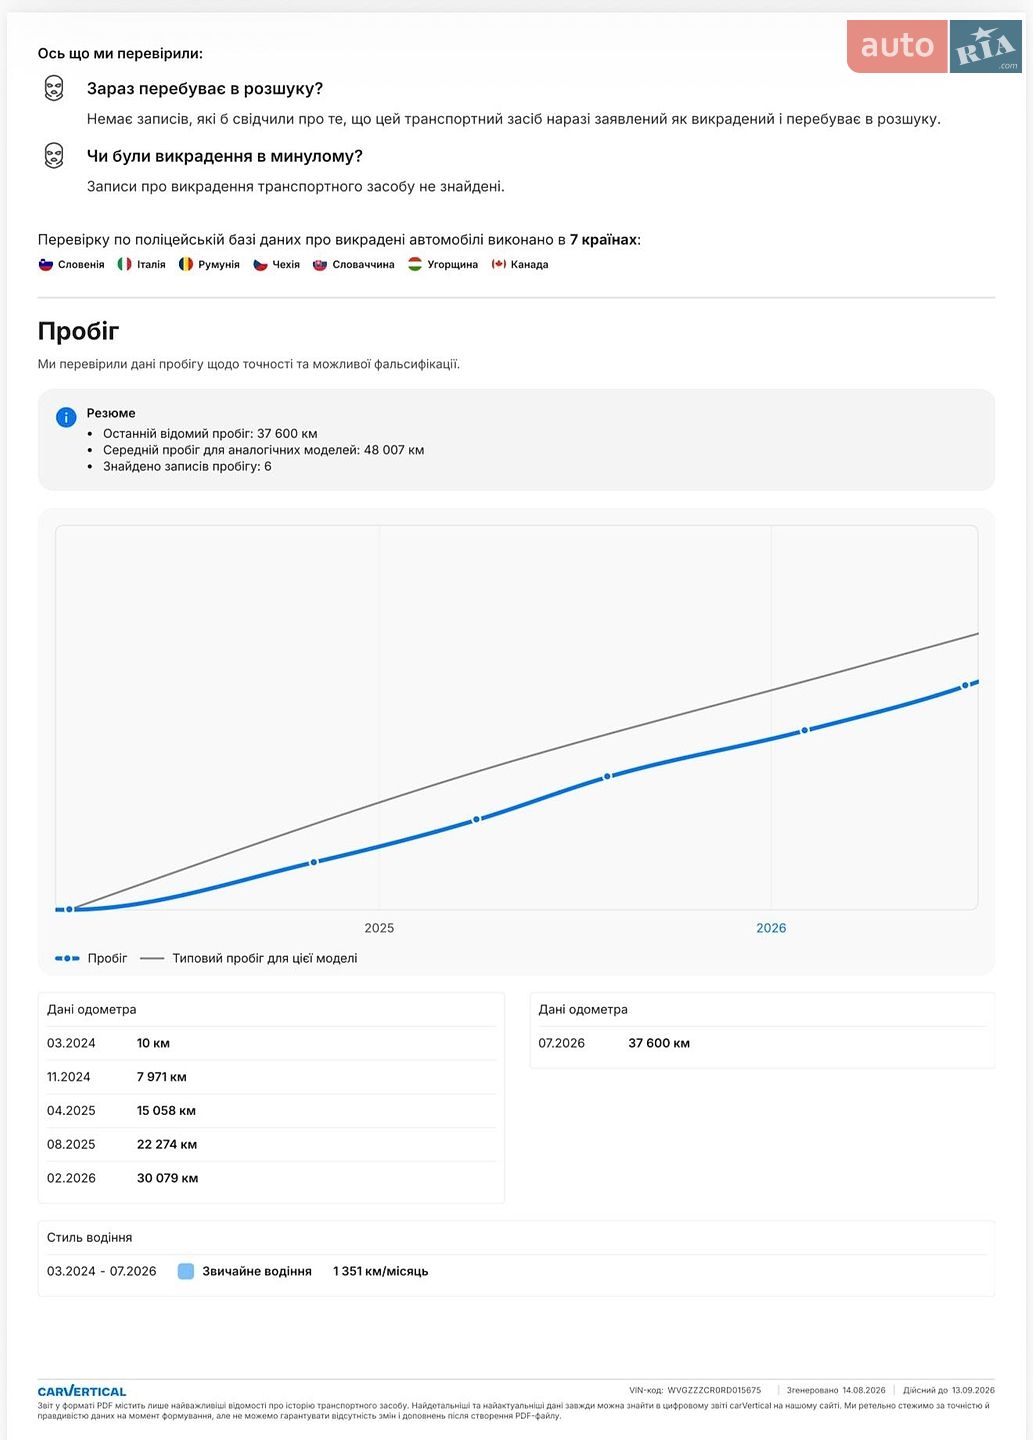Image resolution: width=1033 pixels, height=1440 pixels.
Task: Click the Romania flag icon
Action: [x=185, y=264]
